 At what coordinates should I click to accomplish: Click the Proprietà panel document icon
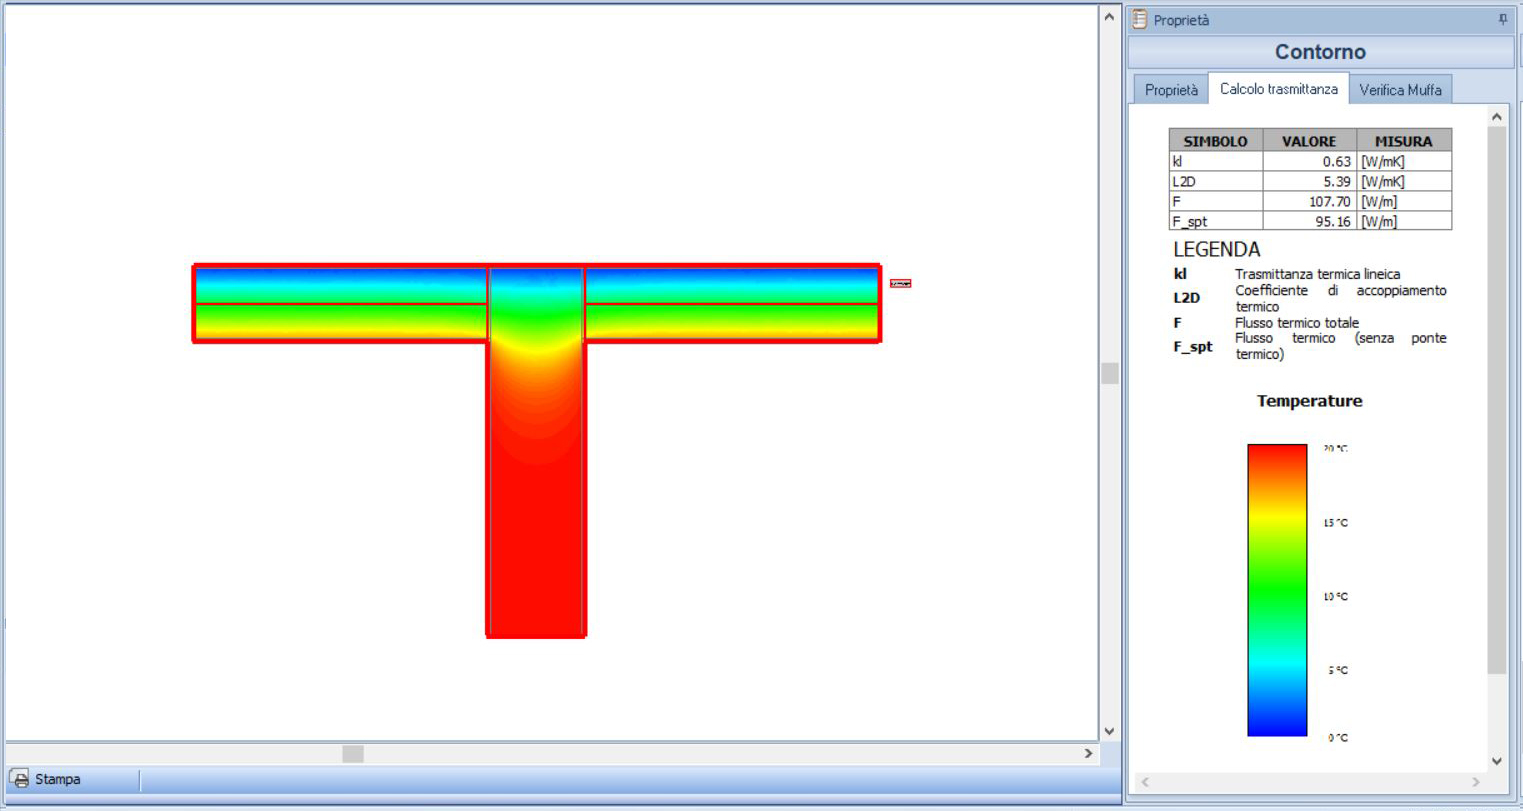pyautogui.click(x=1140, y=20)
